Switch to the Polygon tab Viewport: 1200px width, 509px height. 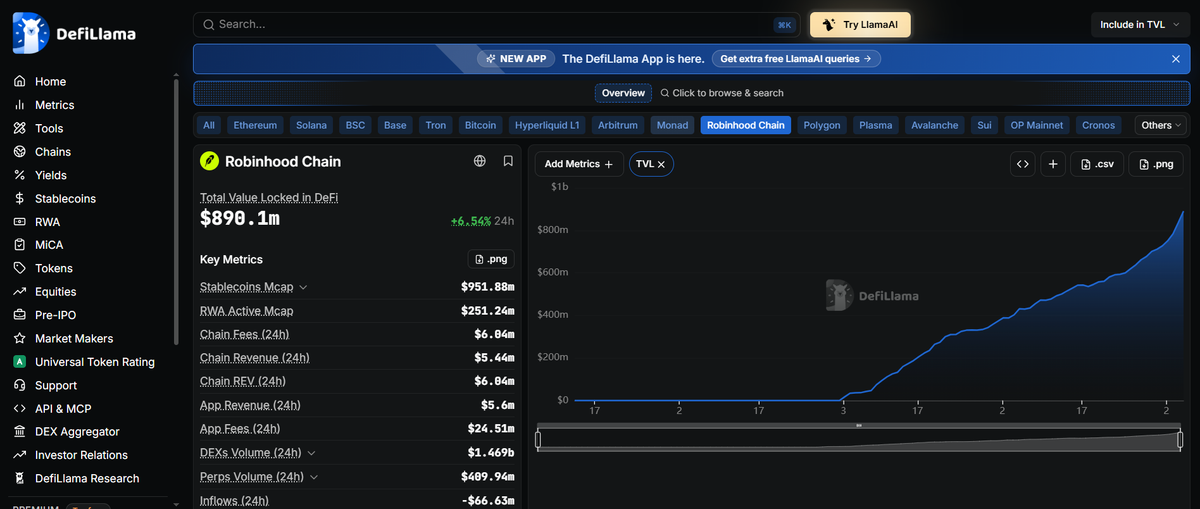[822, 125]
